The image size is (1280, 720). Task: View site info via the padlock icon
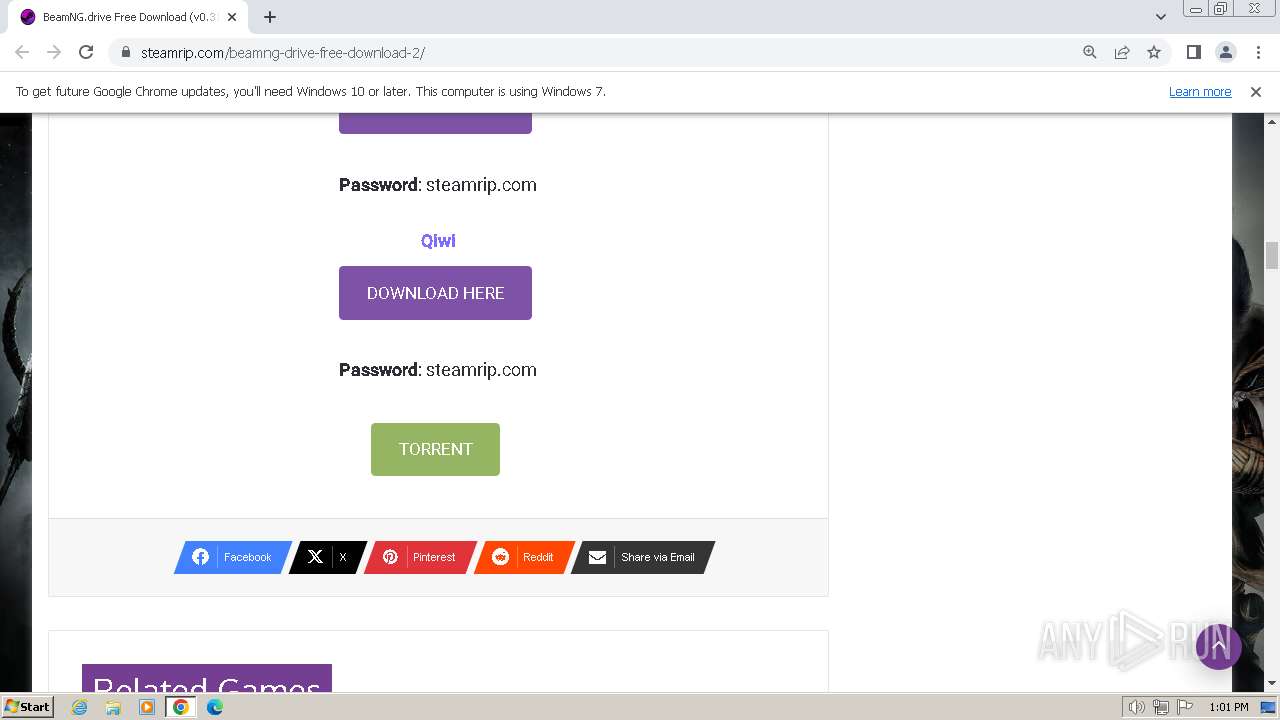(x=125, y=52)
